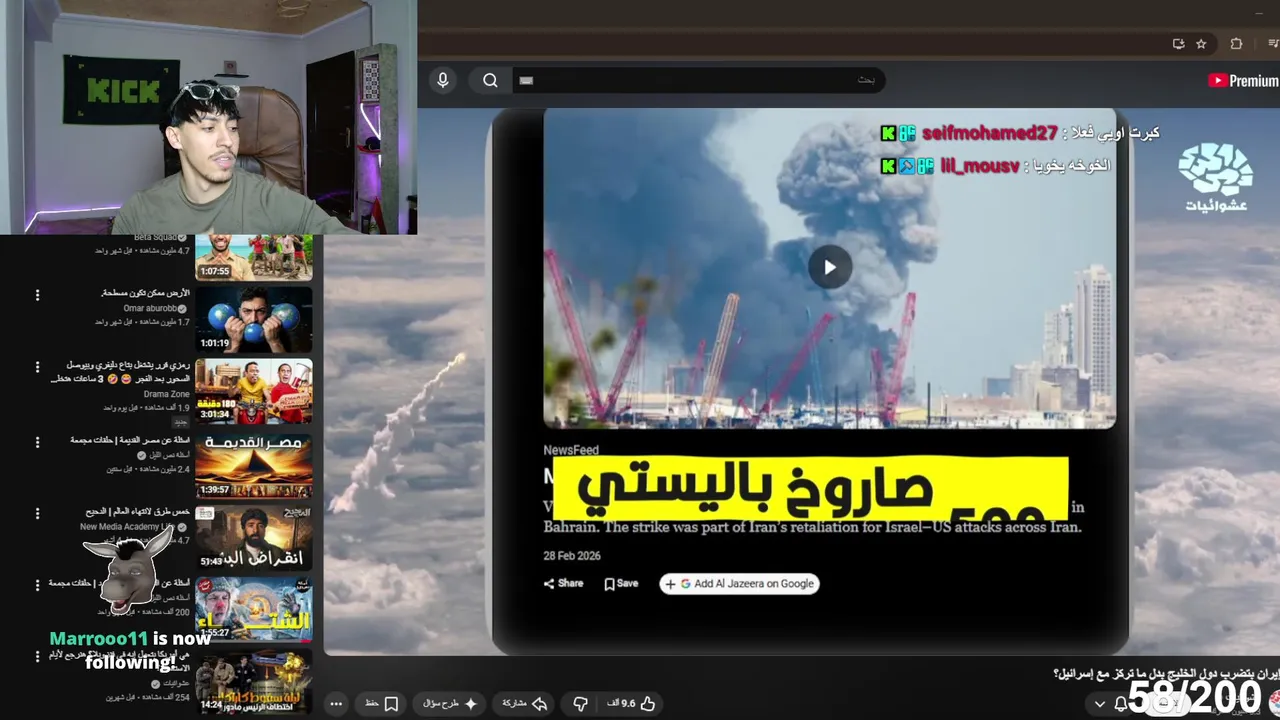The image size is (1280, 720).
Task: Open the YouTube Premium logo link
Action: click(1243, 81)
